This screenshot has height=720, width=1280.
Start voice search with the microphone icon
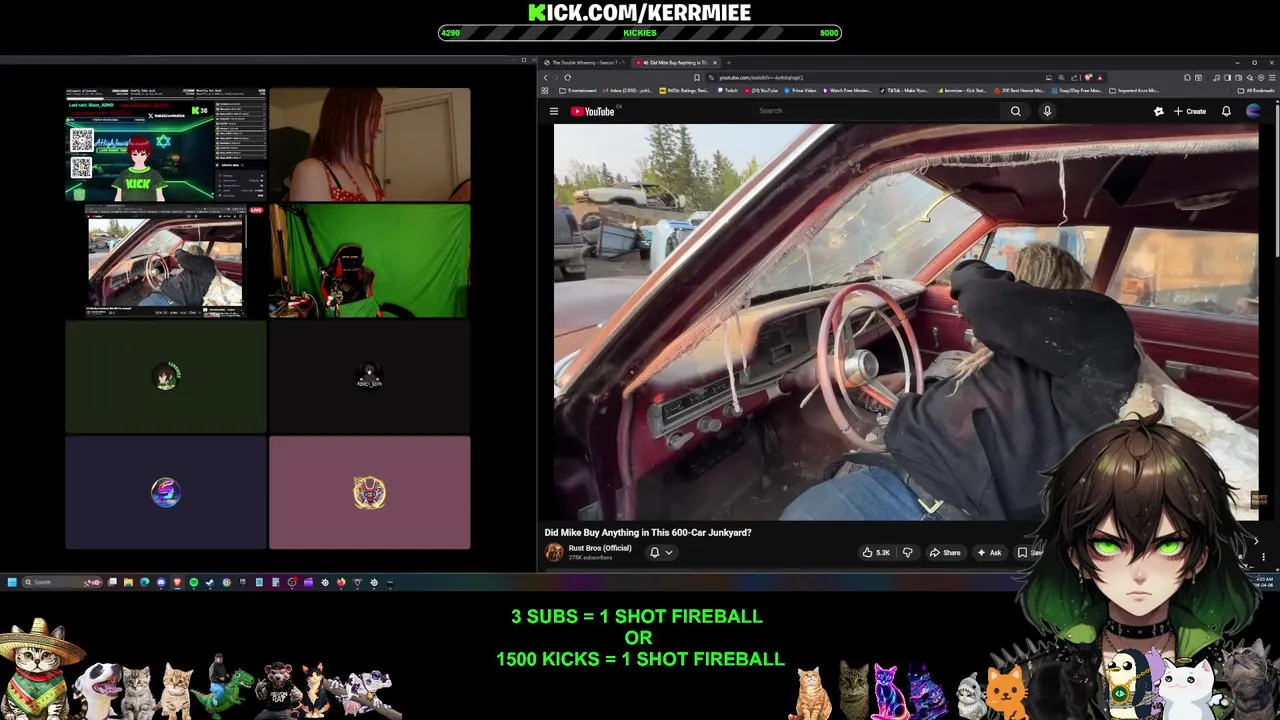[x=1047, y=111]
